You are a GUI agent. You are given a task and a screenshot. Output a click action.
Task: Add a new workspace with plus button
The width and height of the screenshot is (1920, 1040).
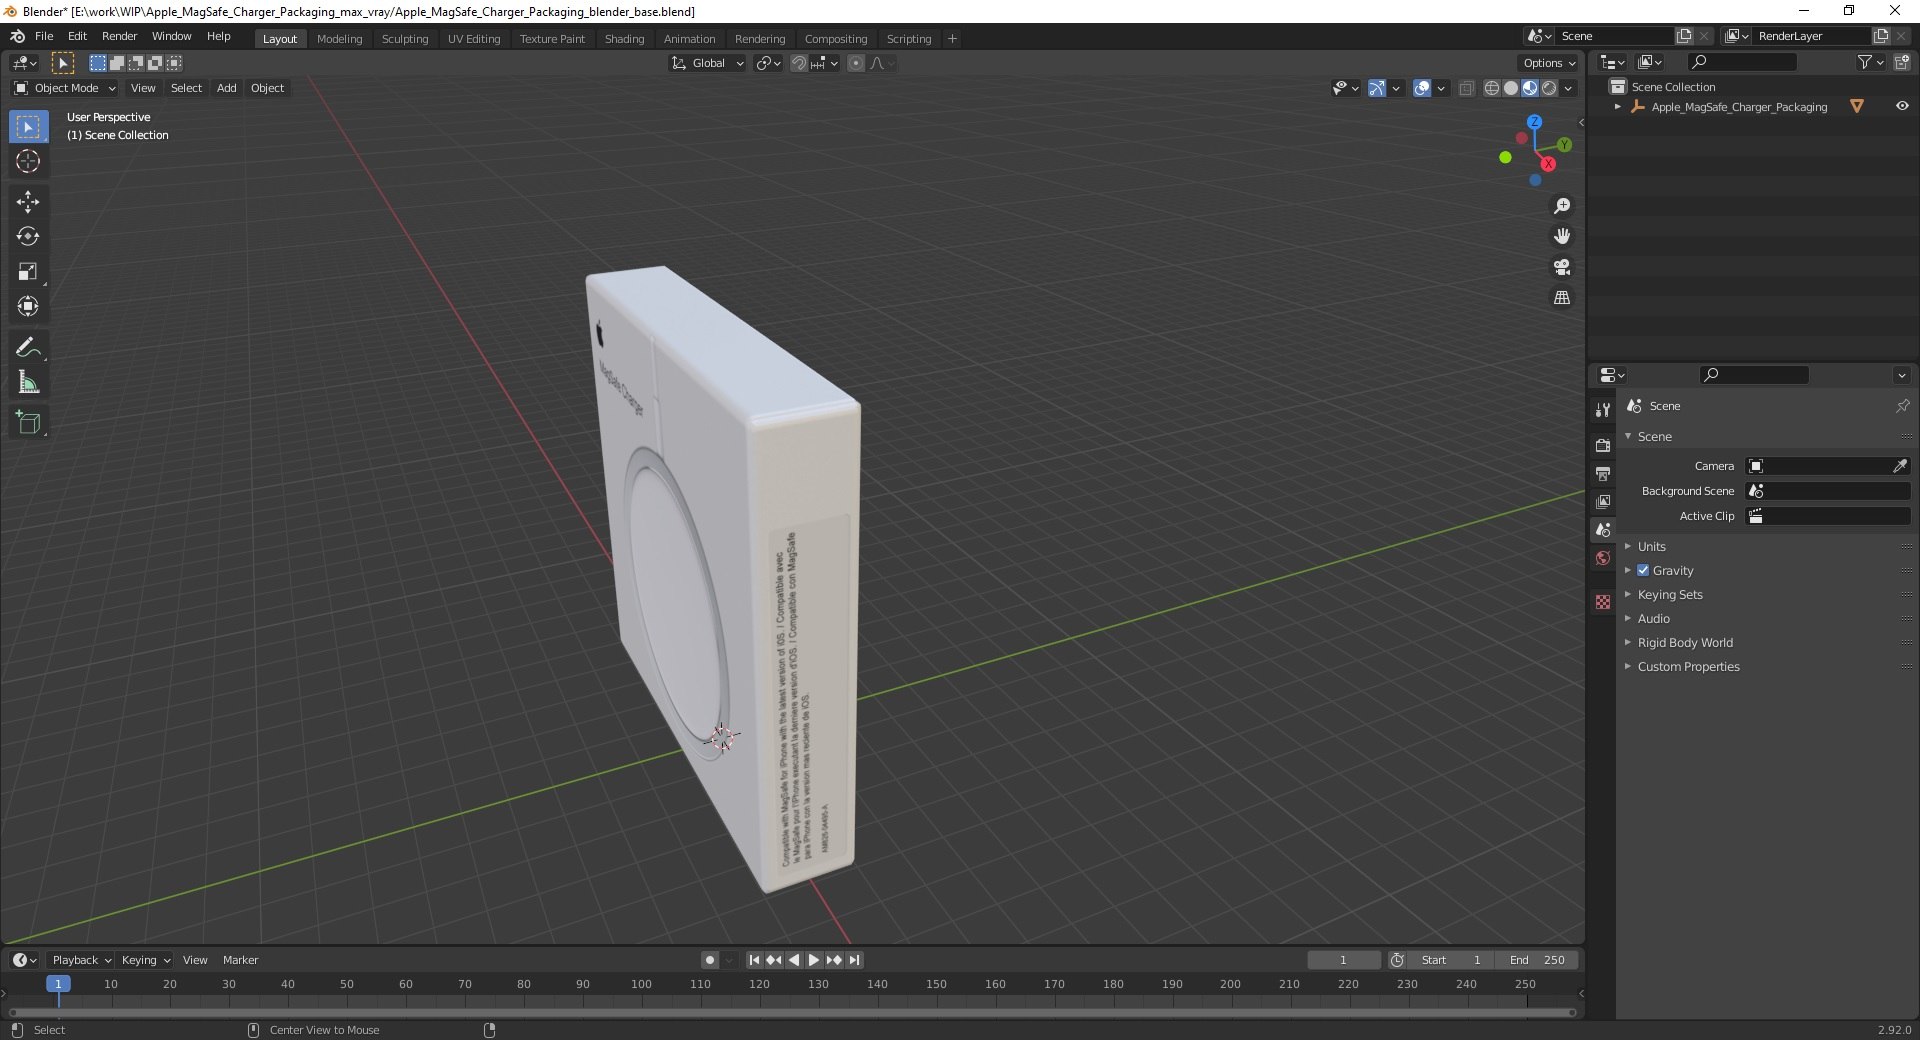coord(952,39)
